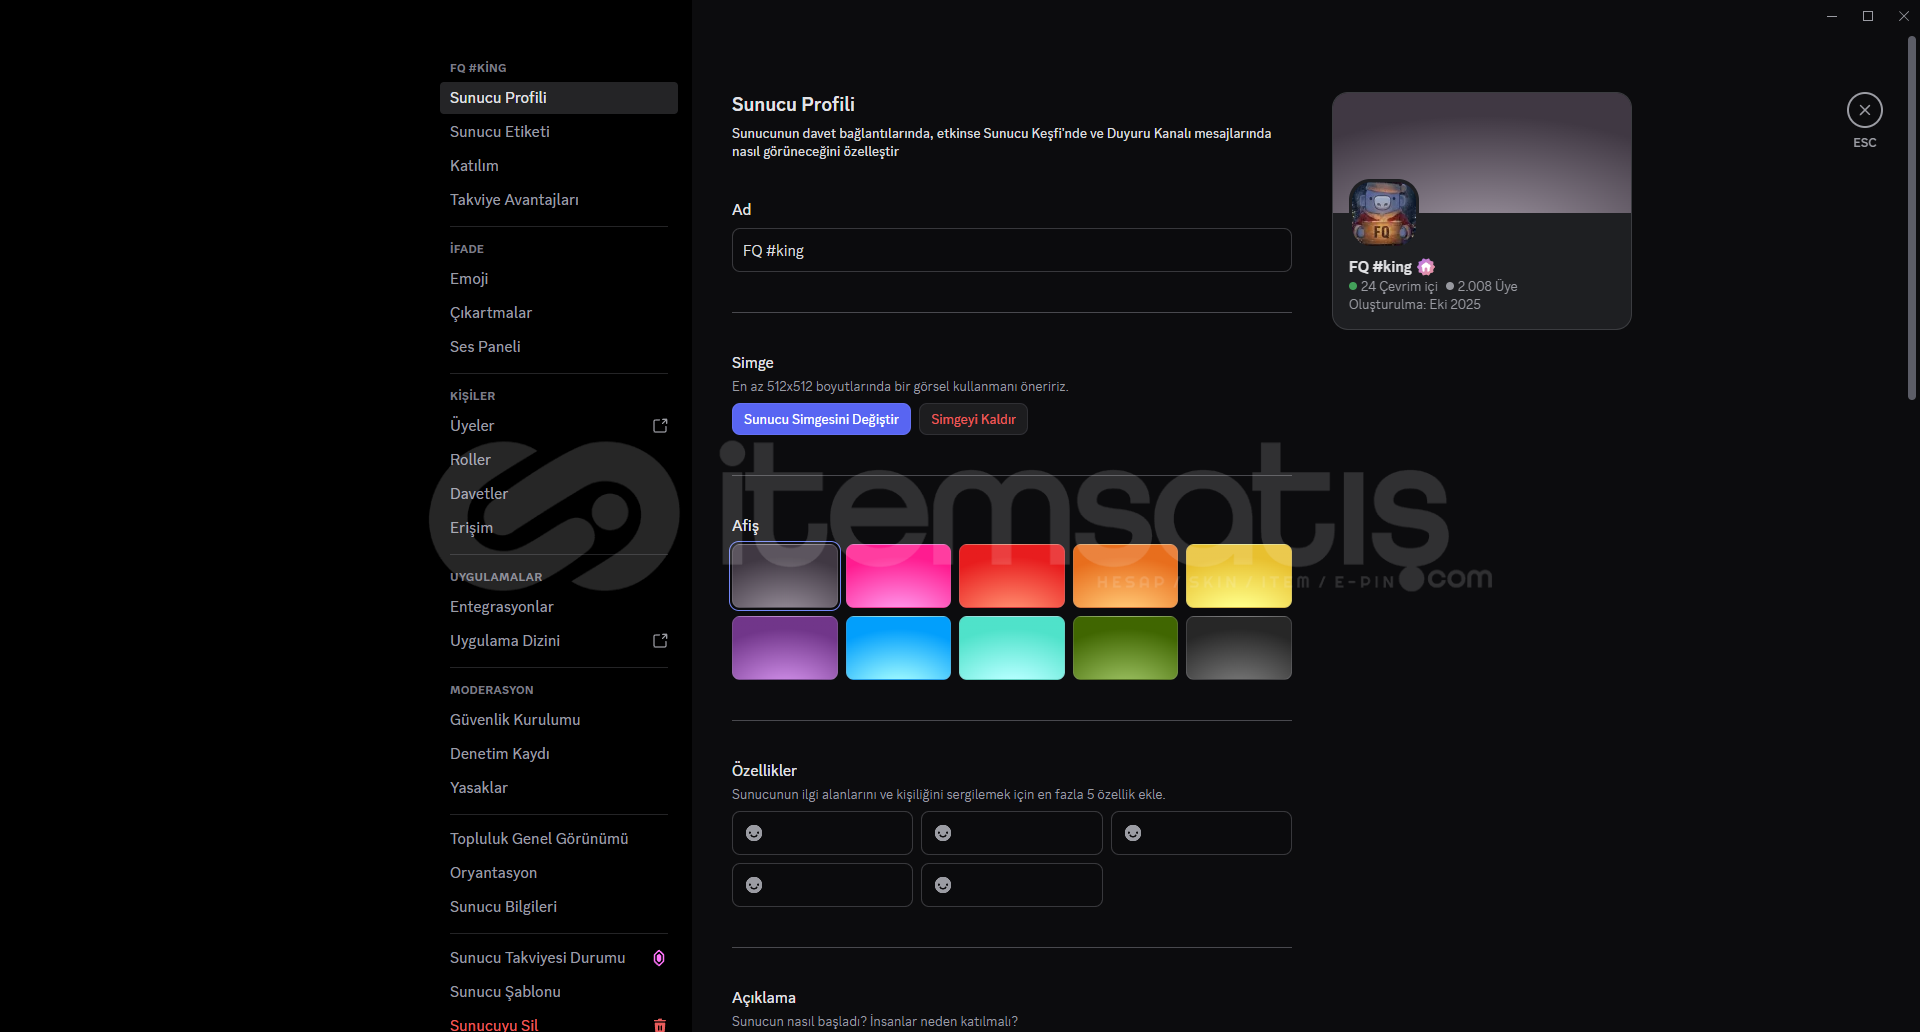Open the Roller settings page
Image resolution: width=1920 pixels, height=1032 pixels.
tap(470, 460)
